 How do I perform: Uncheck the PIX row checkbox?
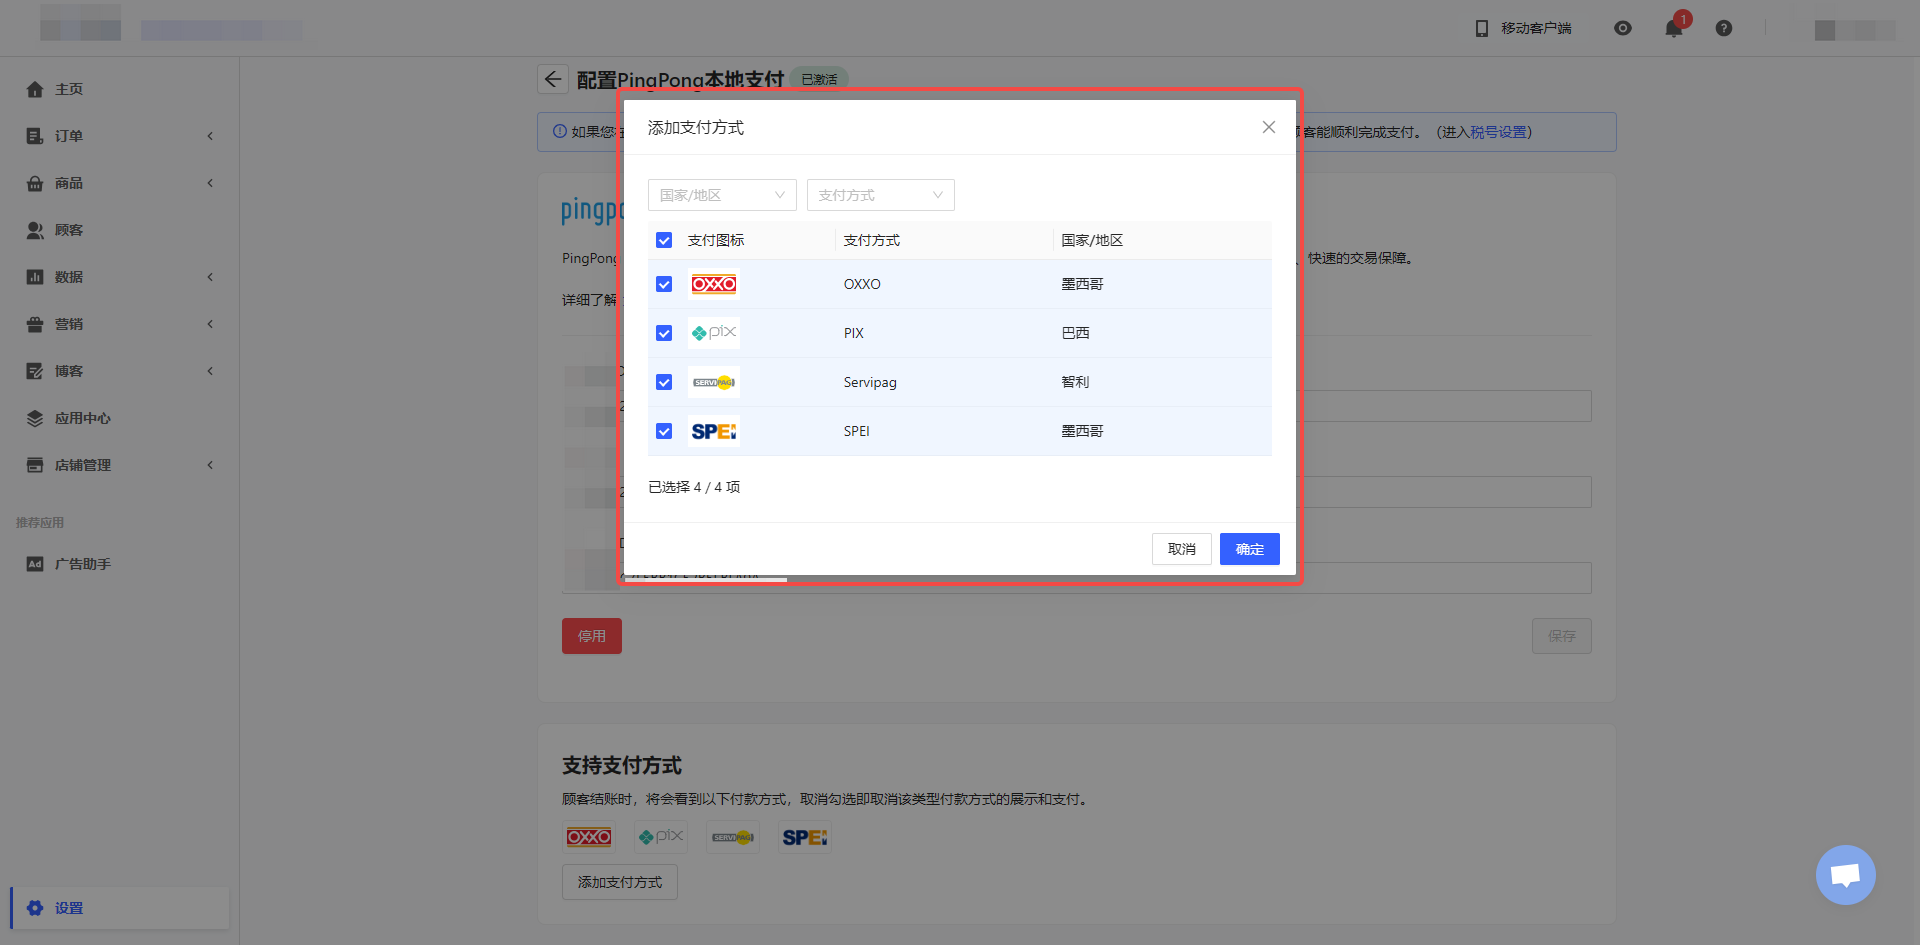[664, 333]
